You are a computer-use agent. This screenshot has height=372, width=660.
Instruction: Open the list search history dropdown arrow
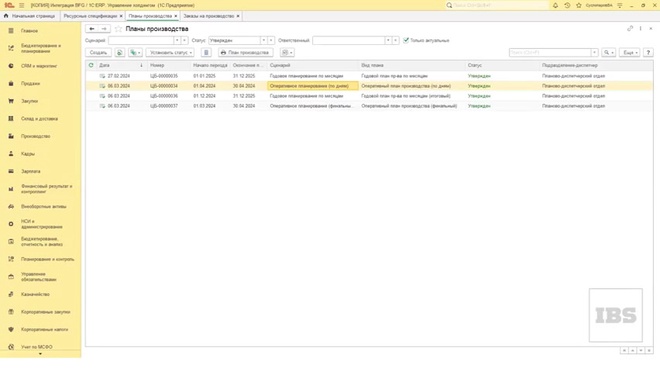[594, 53]
